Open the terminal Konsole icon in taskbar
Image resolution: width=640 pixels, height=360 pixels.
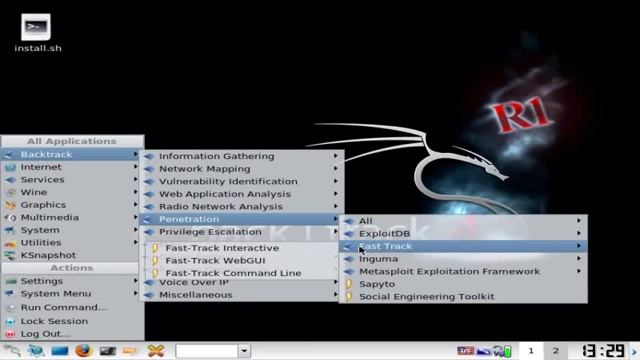[107, 351]
